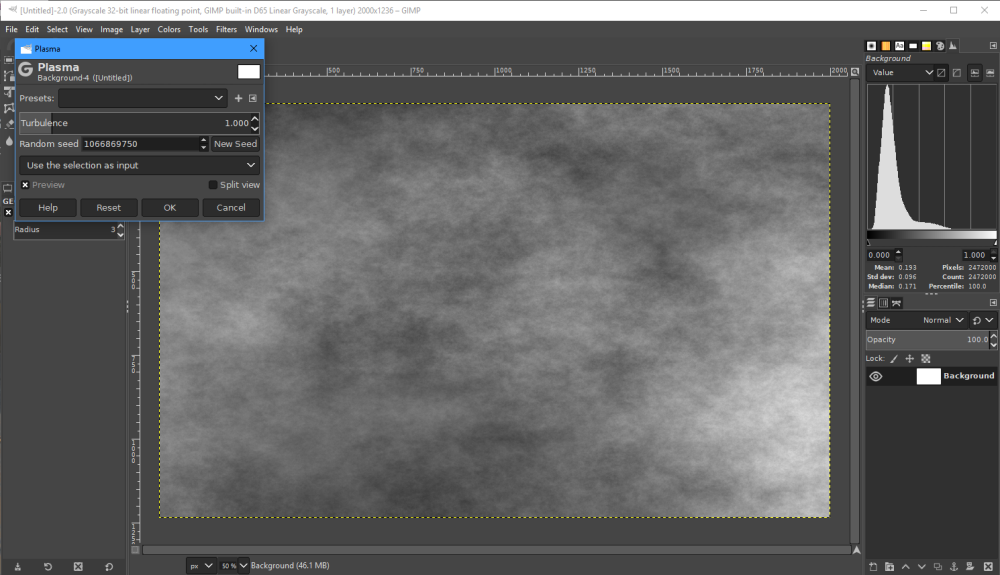Reset tool options to defaults icon
Viewport: 1000px width, 575px height.
pos(109,567)
